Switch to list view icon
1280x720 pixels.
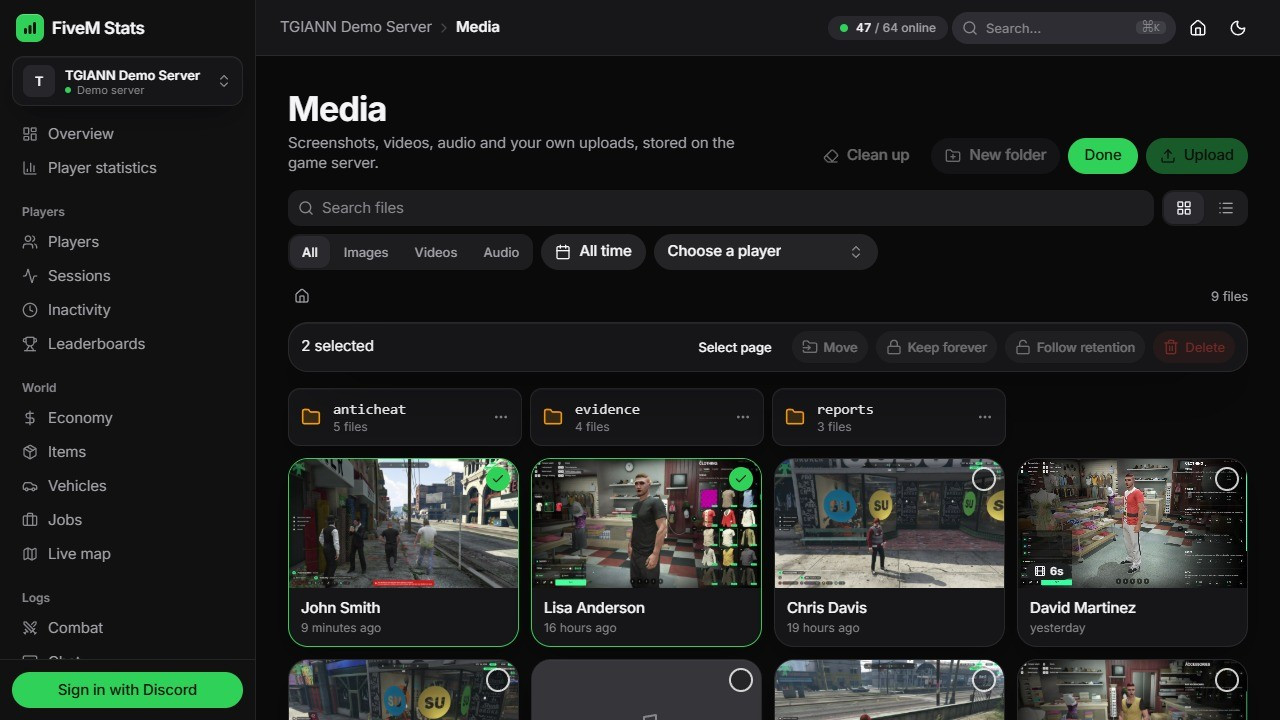click(x=1226, y=208)
